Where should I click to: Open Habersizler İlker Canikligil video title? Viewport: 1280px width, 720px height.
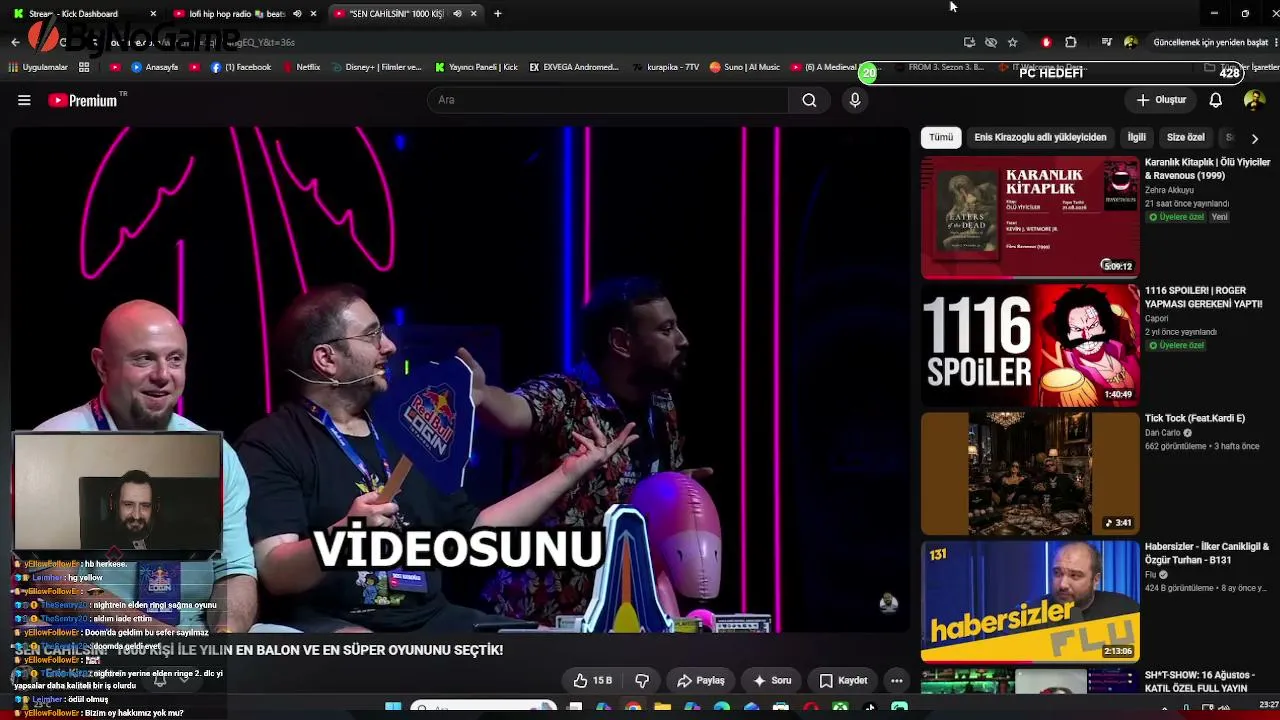pyautogui.click(x=1207, y=553)
